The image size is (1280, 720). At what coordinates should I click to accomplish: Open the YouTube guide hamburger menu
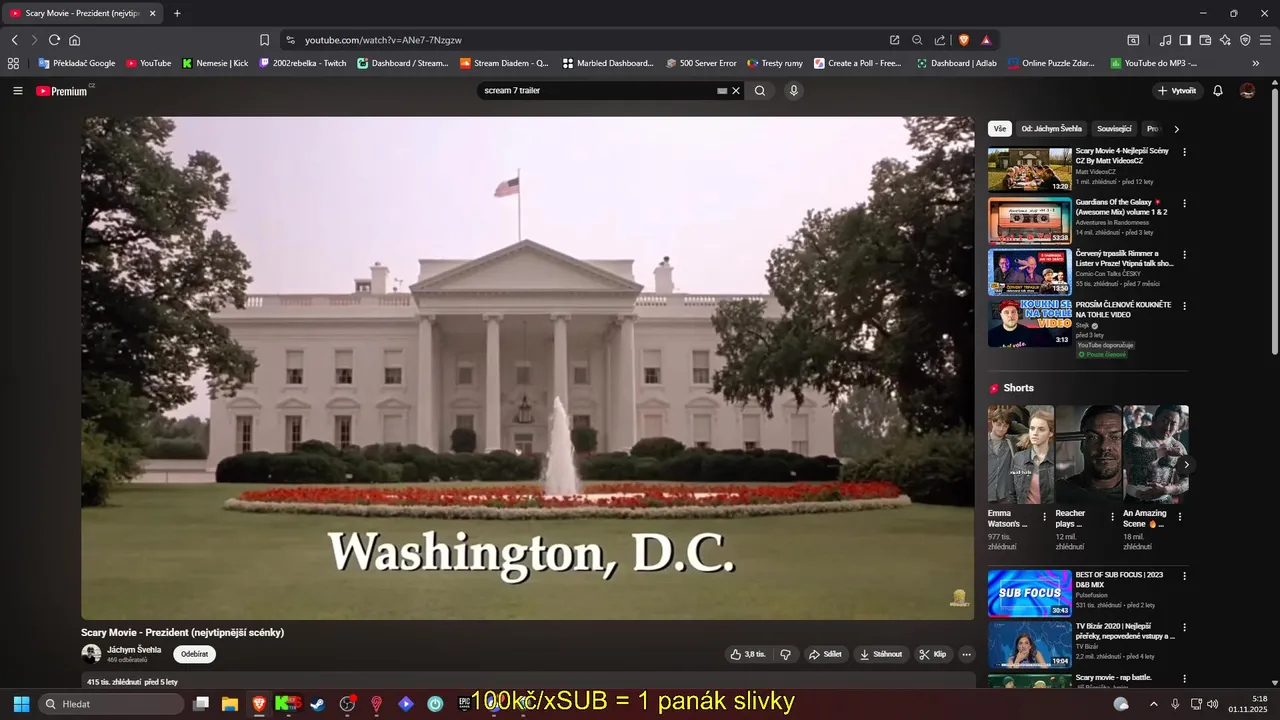tap(17, 91)
